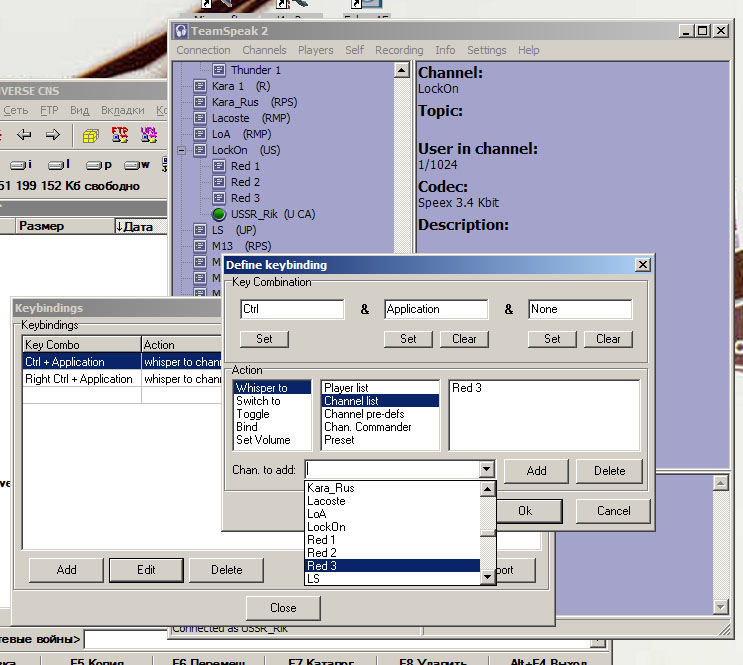
Task: Choose LockOn in channel dropdown list
Action: [x=392, y=527]
